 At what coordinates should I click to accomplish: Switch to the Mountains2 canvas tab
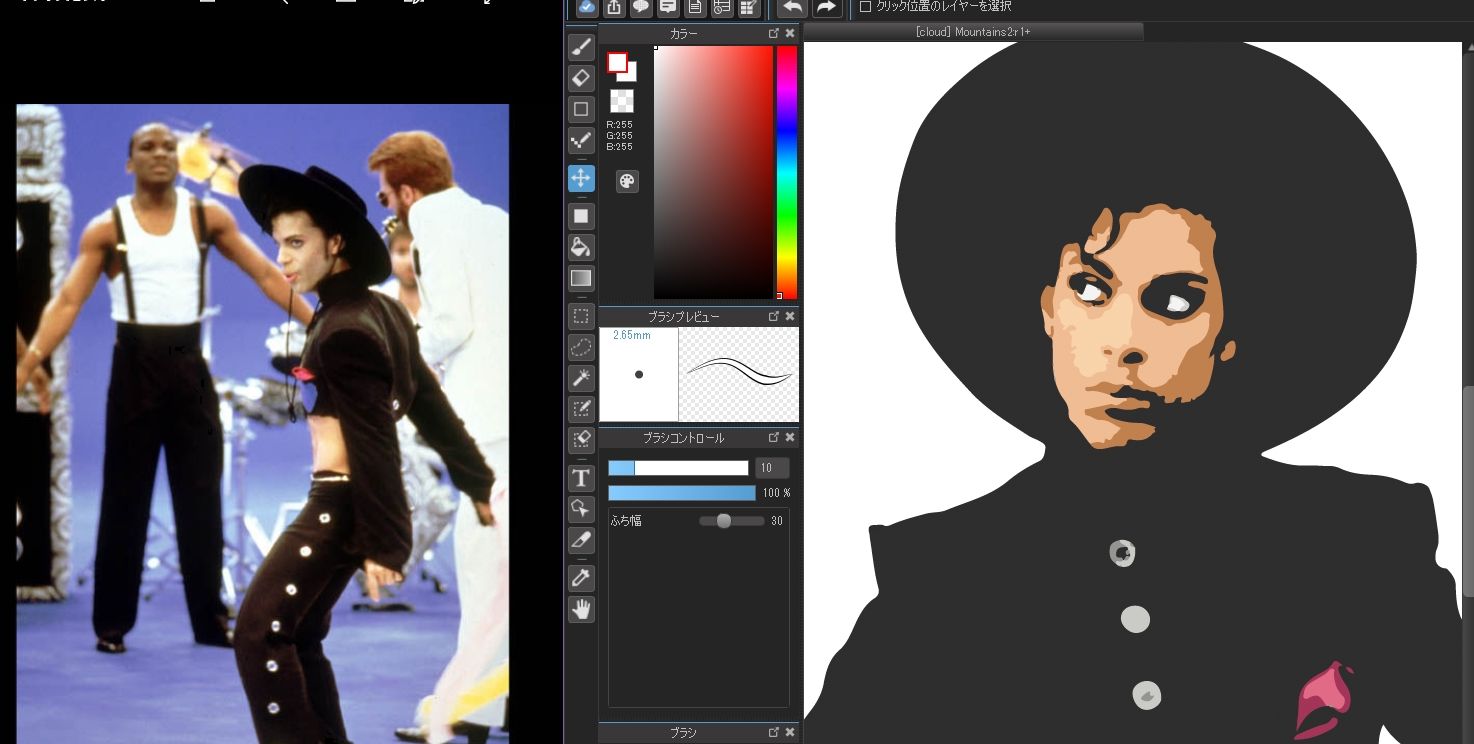973,32
